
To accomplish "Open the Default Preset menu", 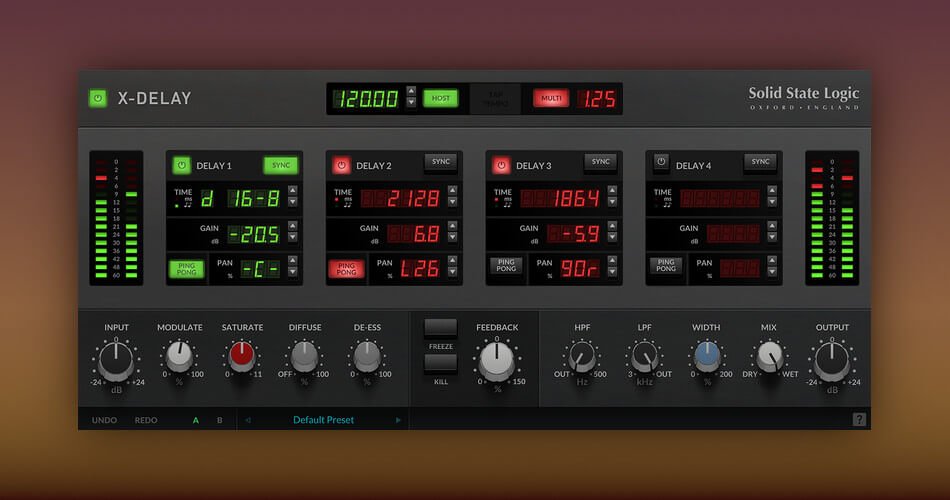I will point(323,420).
